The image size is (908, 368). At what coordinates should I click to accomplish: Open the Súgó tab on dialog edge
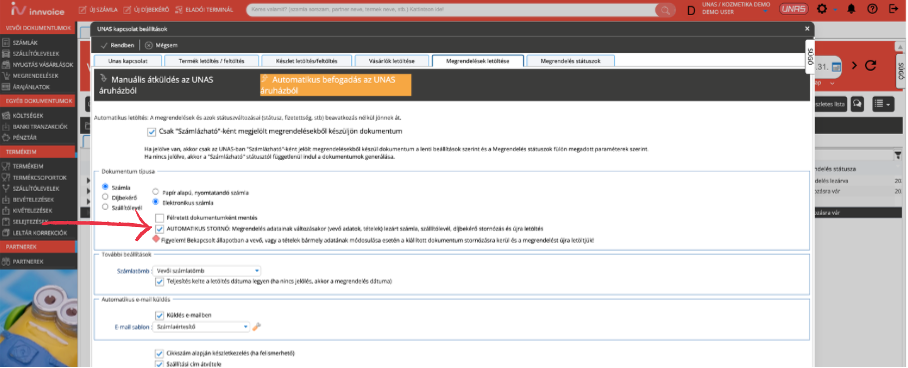coord(810,57)
